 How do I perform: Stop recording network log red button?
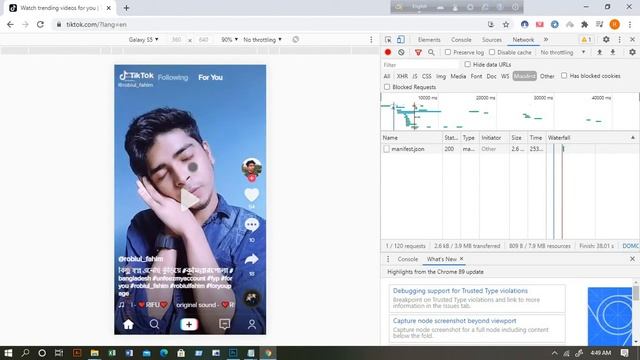(388, 52)
